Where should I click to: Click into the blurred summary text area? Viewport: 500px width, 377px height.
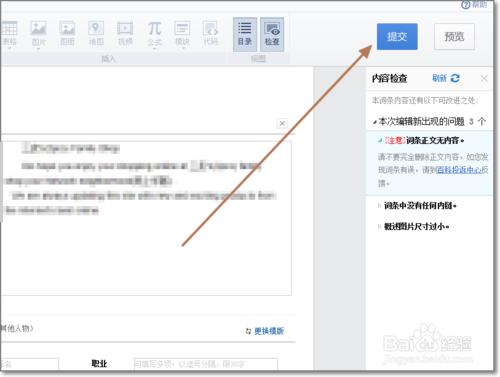click(x=146, y=218)
